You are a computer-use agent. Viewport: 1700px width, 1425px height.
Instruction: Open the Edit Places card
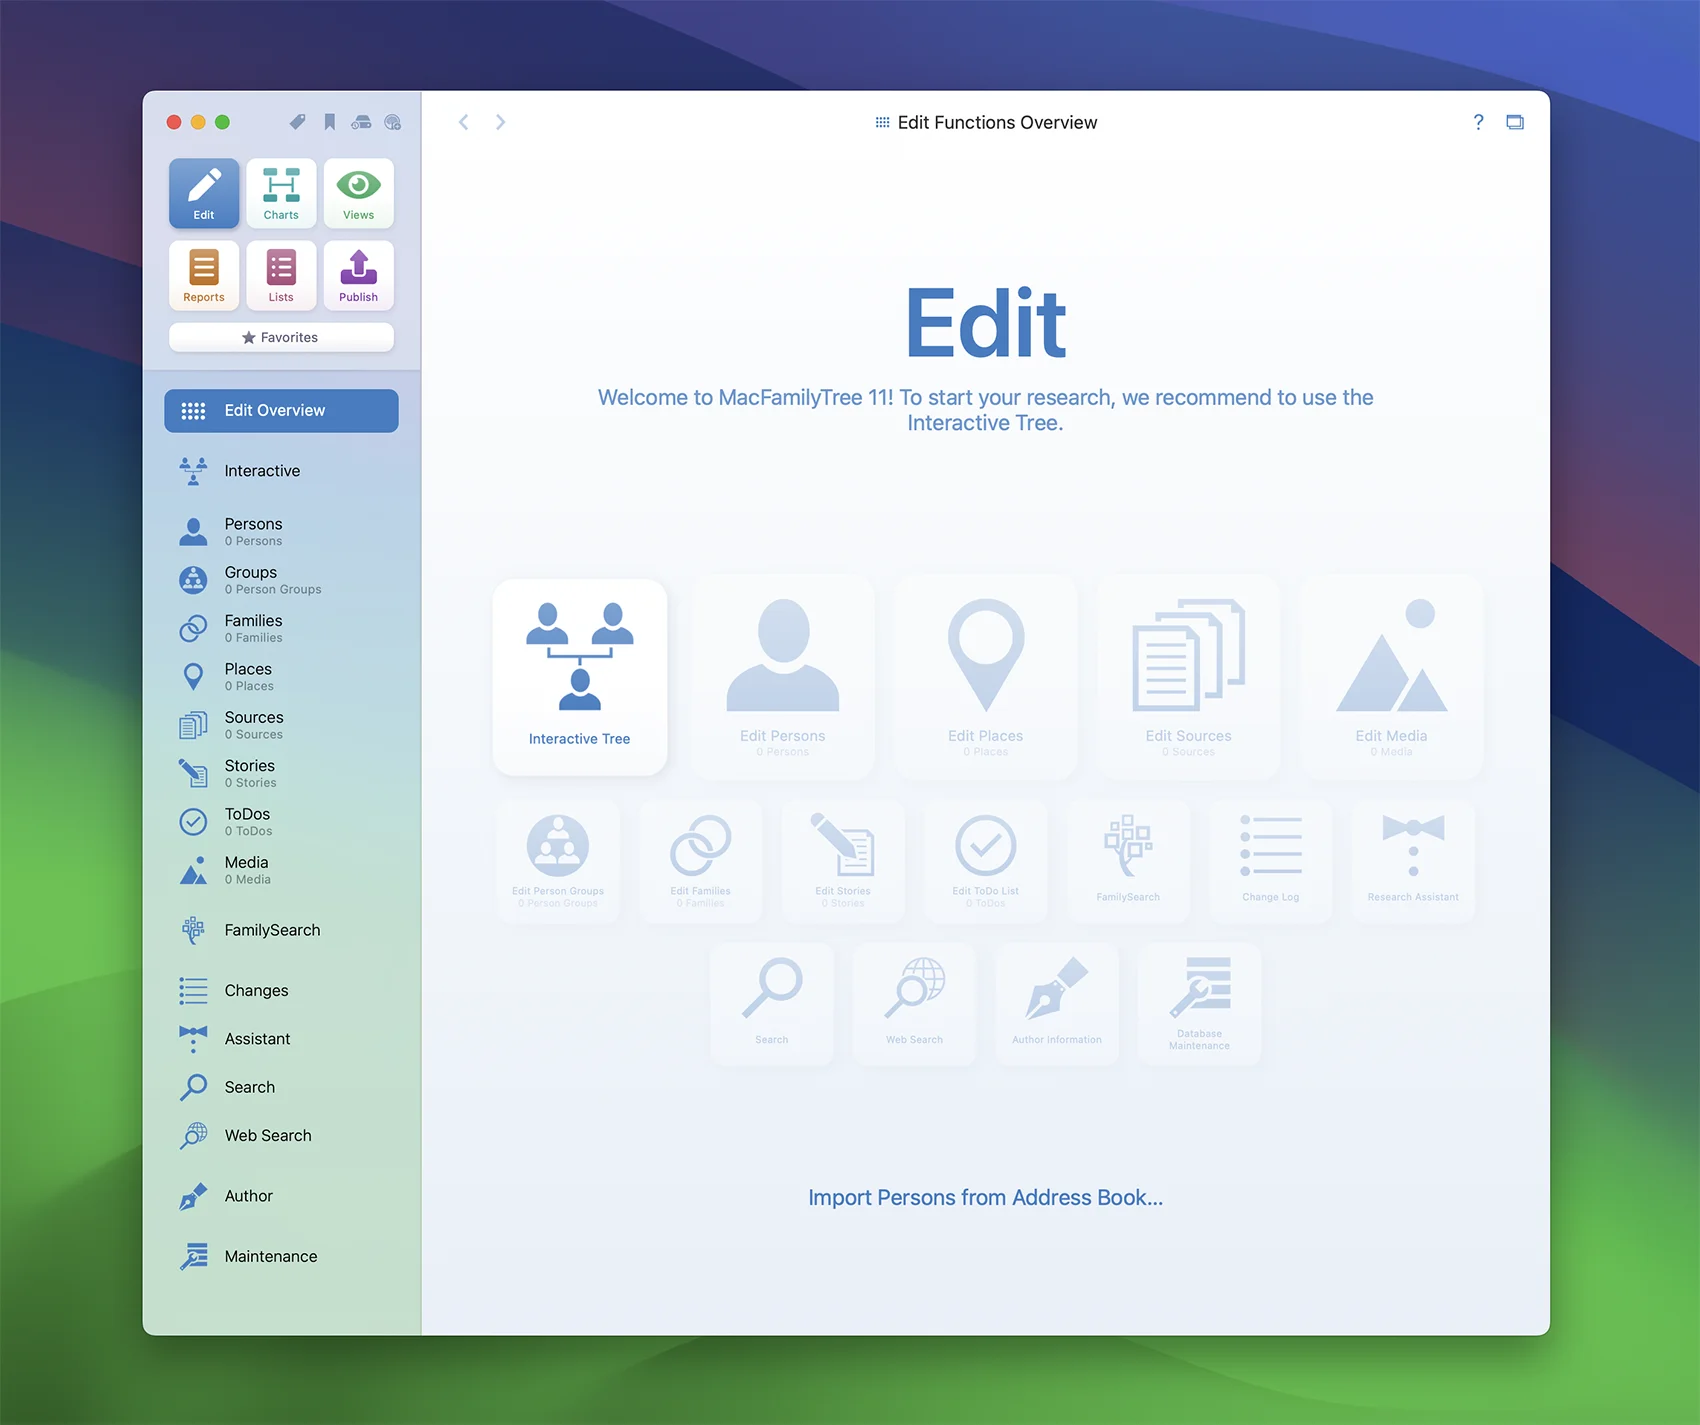point(986,677)
